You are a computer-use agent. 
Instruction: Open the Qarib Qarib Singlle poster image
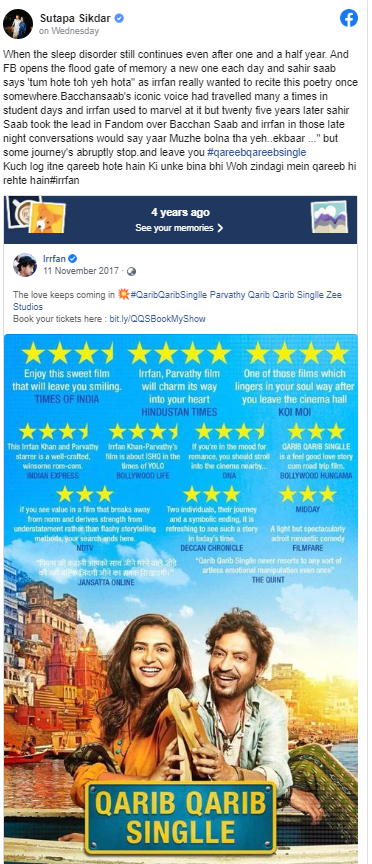(181, 599)
